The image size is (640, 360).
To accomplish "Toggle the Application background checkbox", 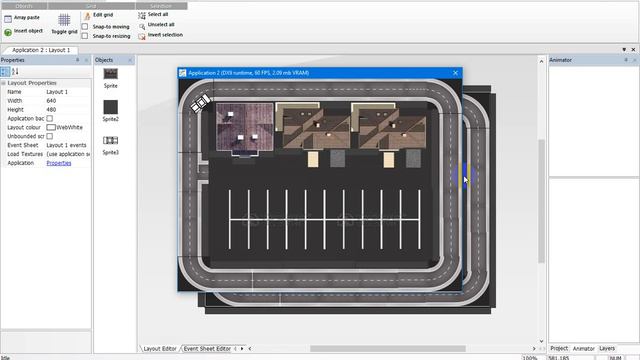I will point(49,118).
